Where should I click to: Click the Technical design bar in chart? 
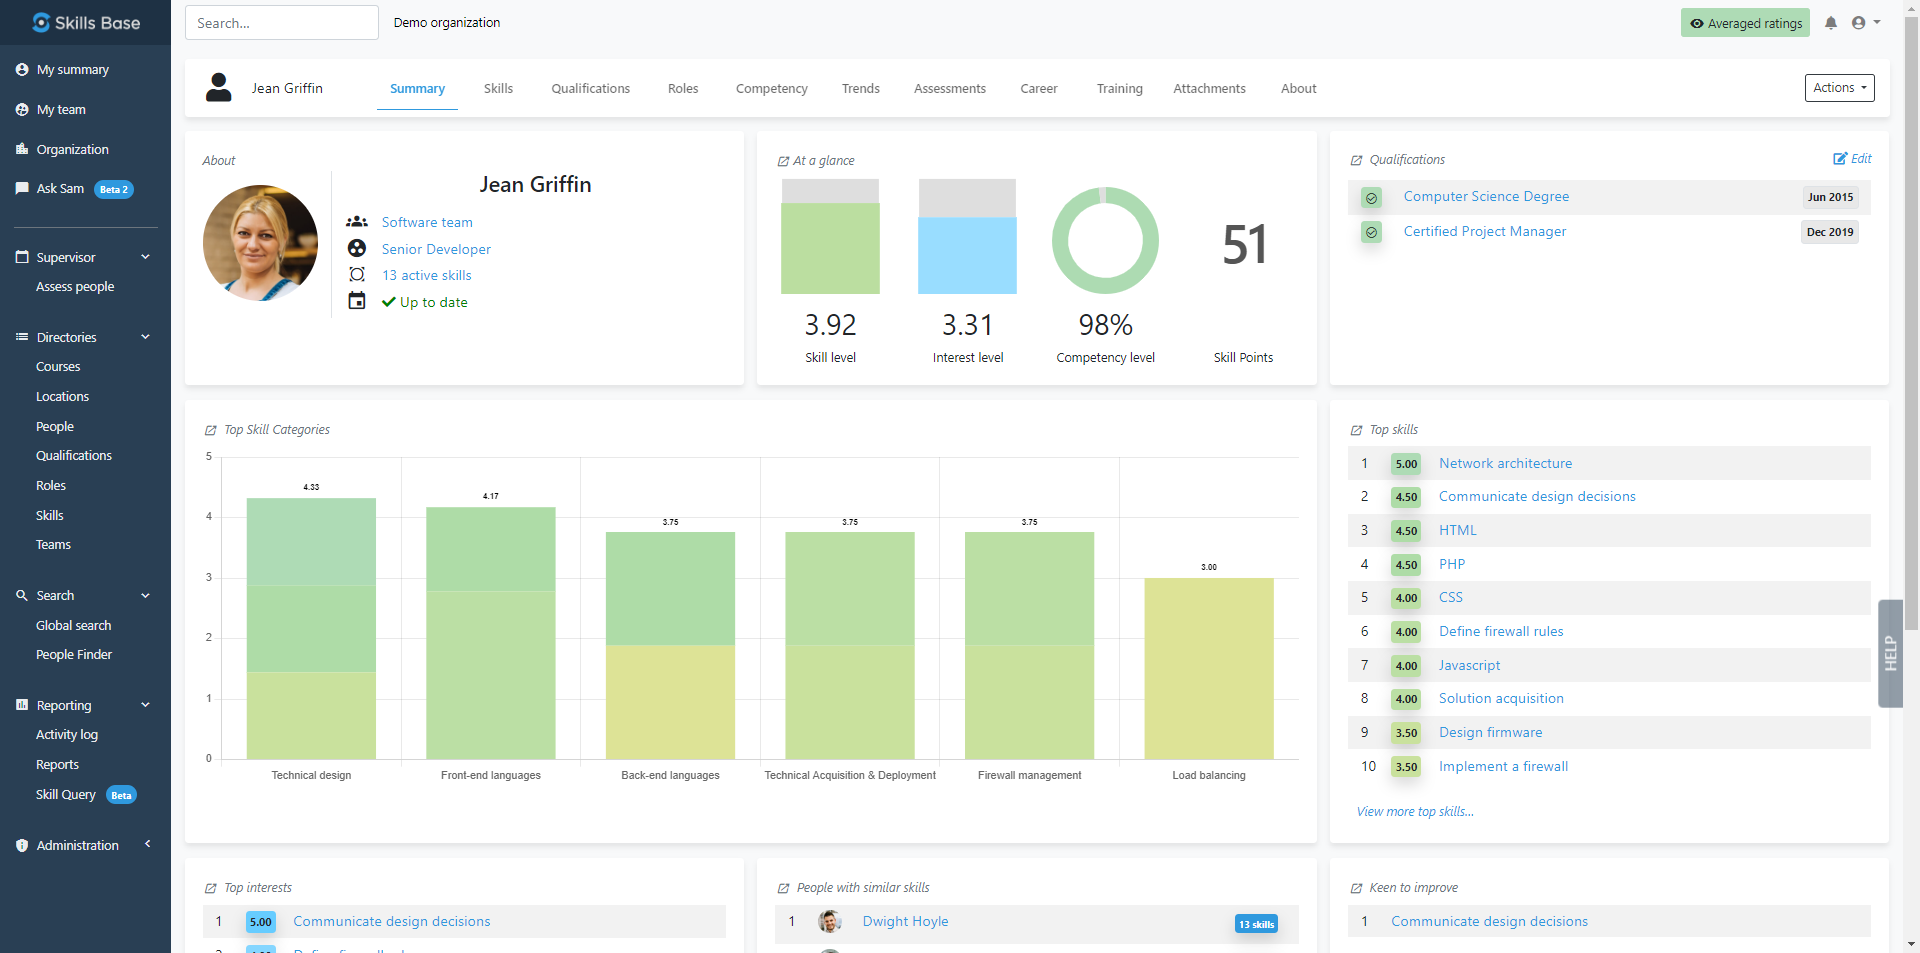(x=311, y=628)
